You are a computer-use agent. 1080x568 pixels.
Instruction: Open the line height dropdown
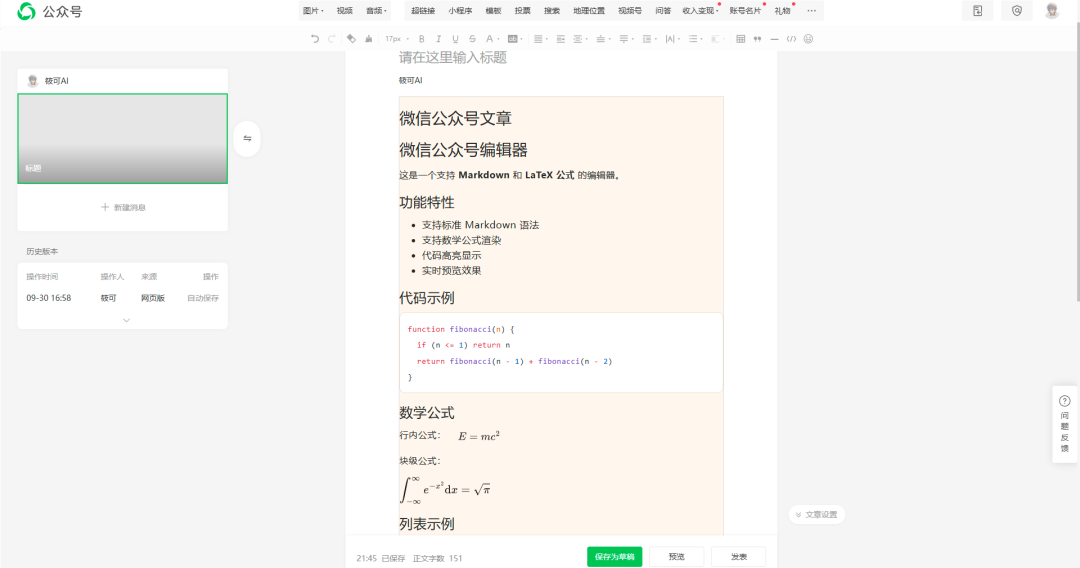click(x=649, y=39)
